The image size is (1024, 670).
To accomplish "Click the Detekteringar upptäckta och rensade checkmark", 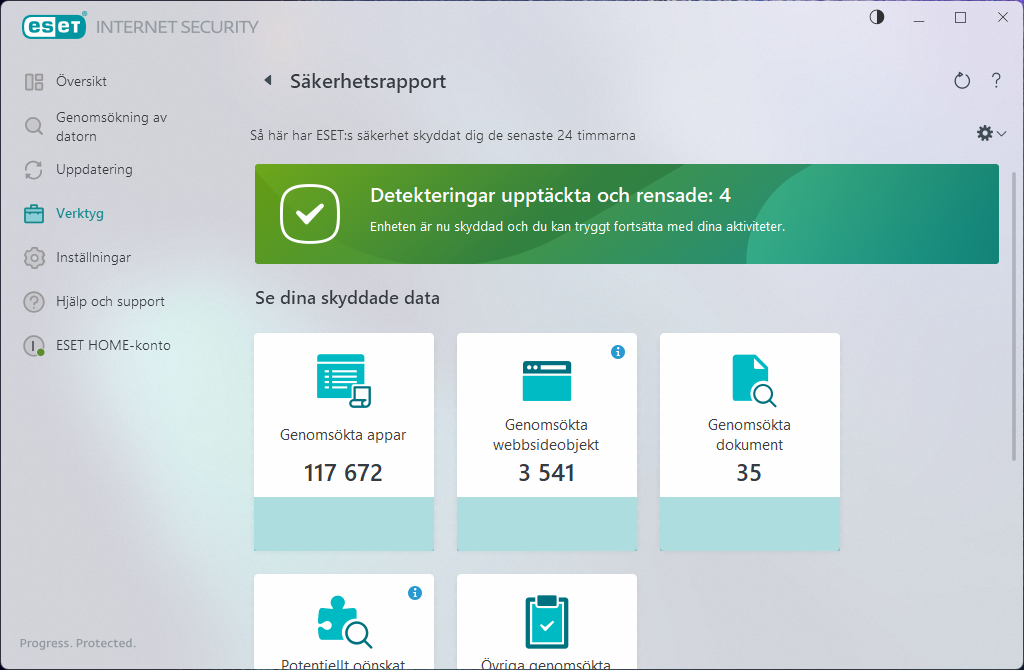I will [310, 213].
